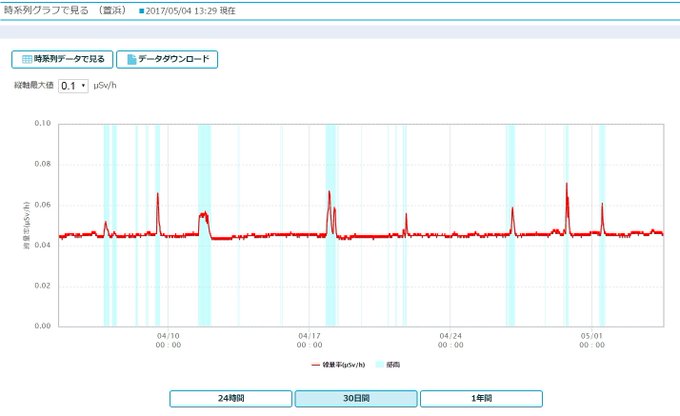Click the 04/10 00:00 x-axis label
Viewport: 680px width, 416px height.
pos(168,341)
